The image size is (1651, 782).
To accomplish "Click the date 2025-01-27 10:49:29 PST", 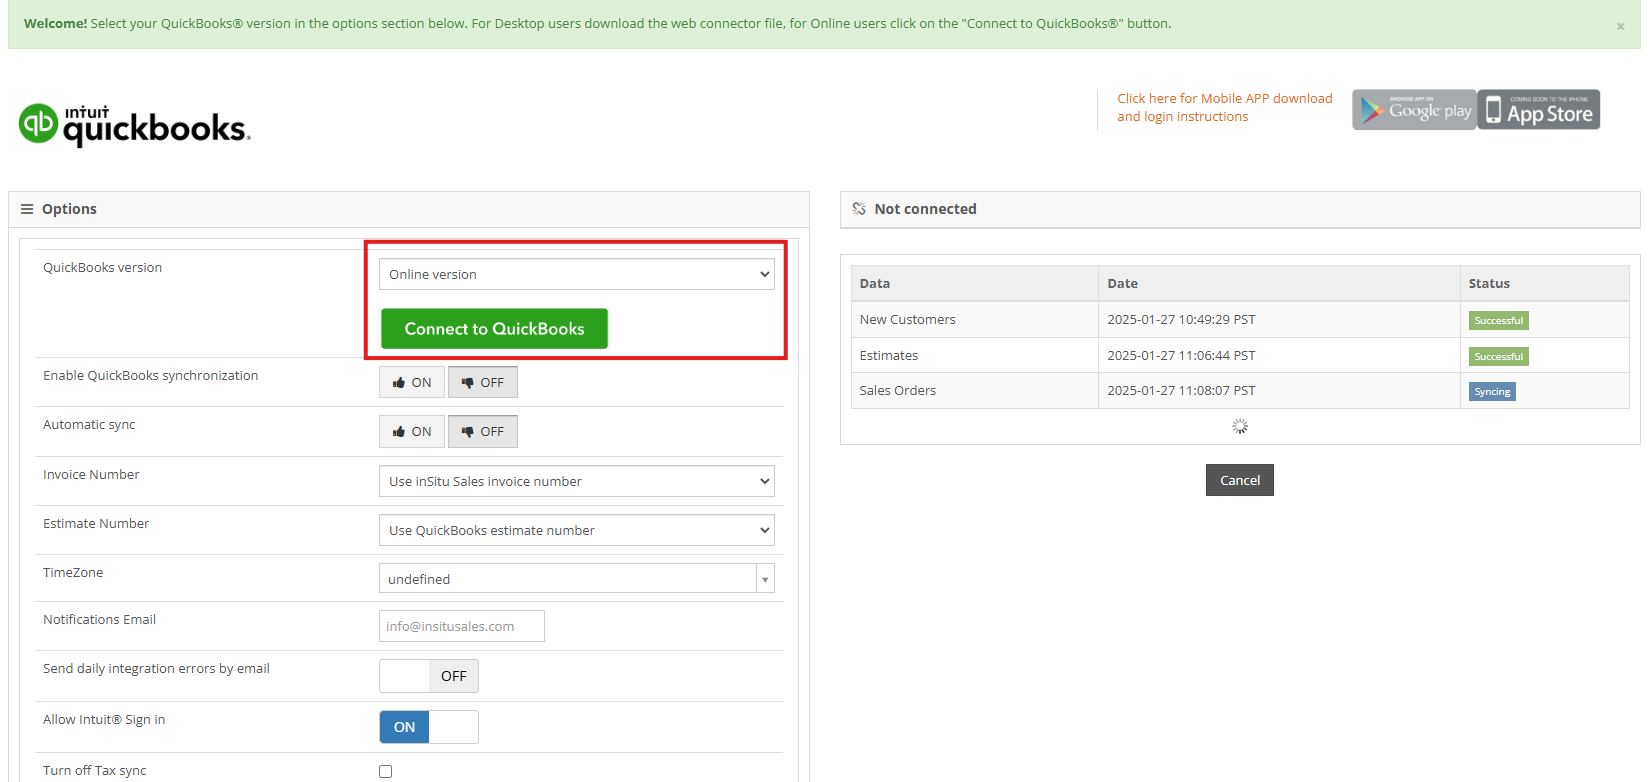I will [1181, 320].
